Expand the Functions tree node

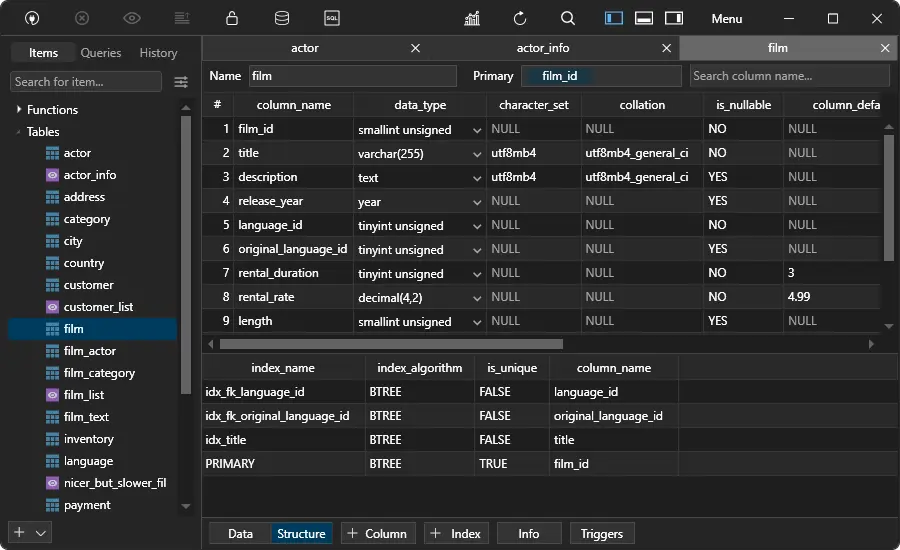pyautogui.click(x=18, y=110)
